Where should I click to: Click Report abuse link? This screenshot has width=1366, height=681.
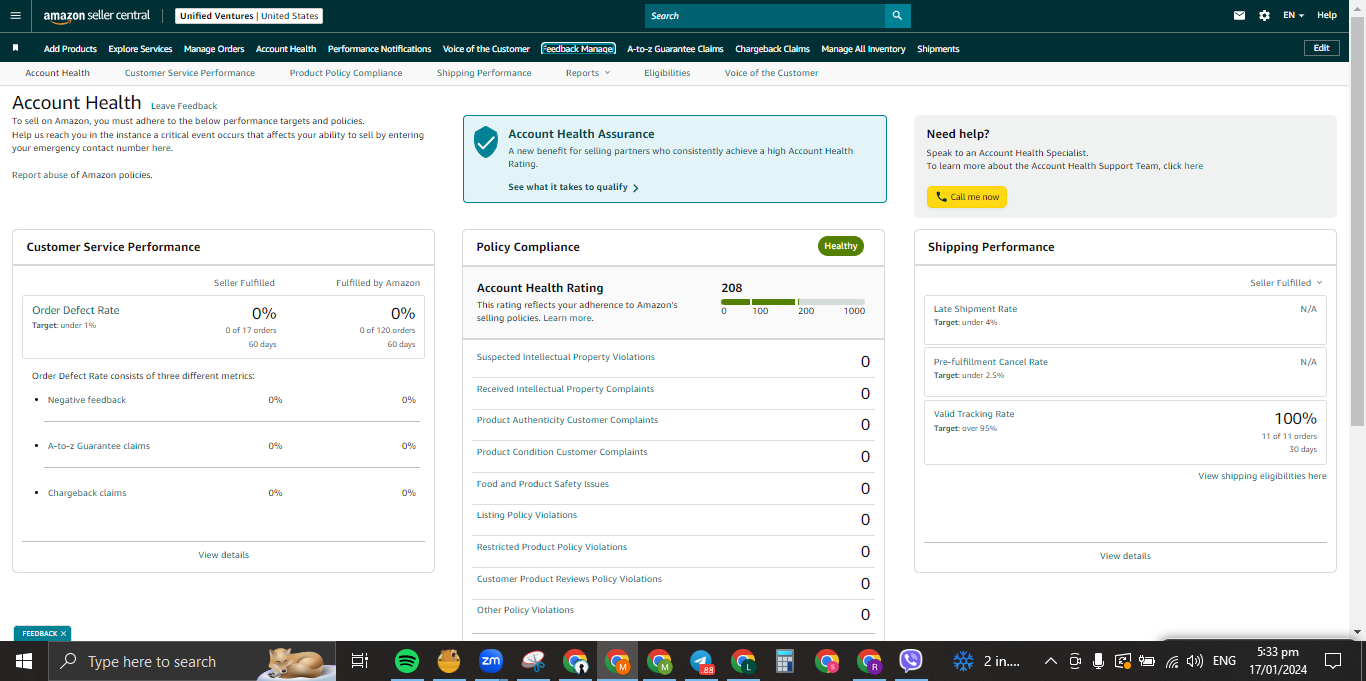[40, 175]
